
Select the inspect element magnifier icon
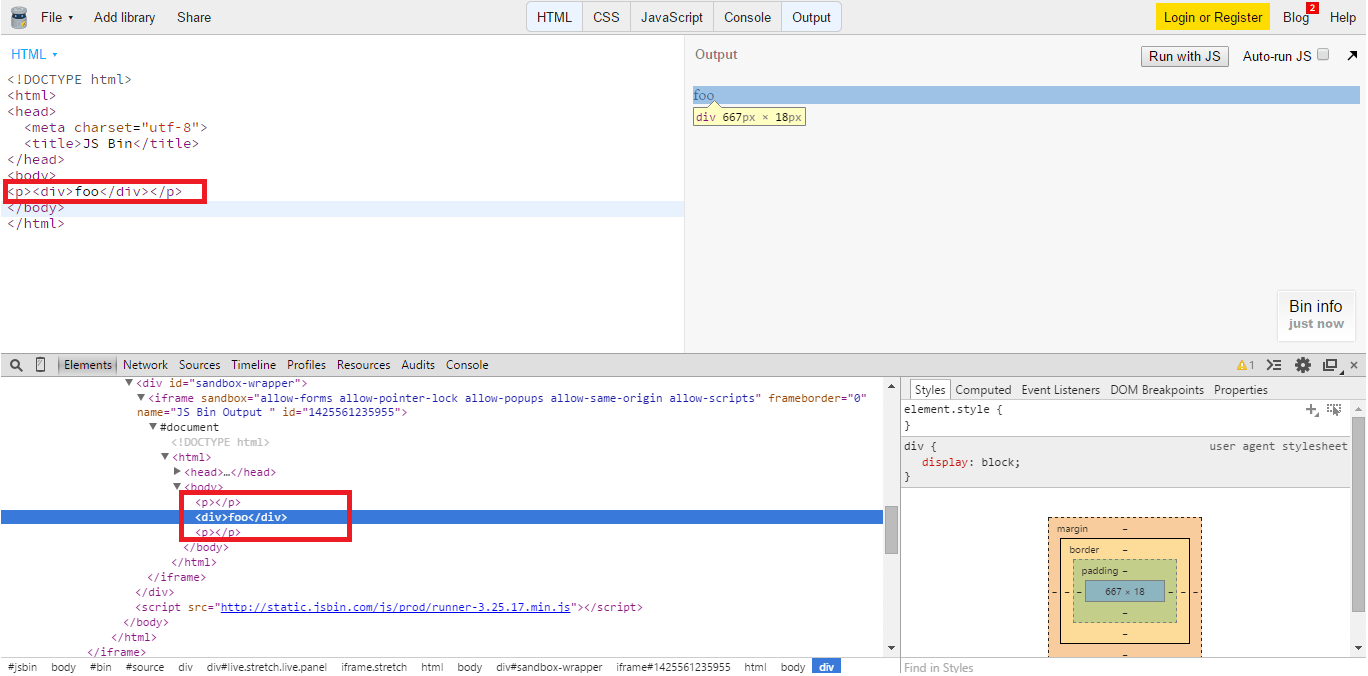click(14, 364)
